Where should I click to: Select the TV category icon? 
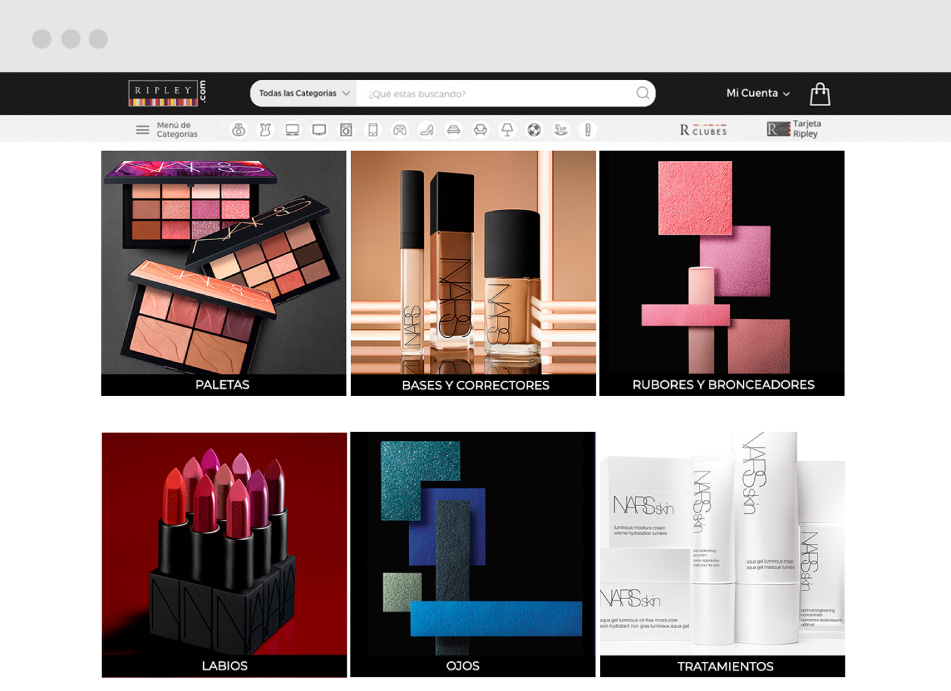pos(319,130)
